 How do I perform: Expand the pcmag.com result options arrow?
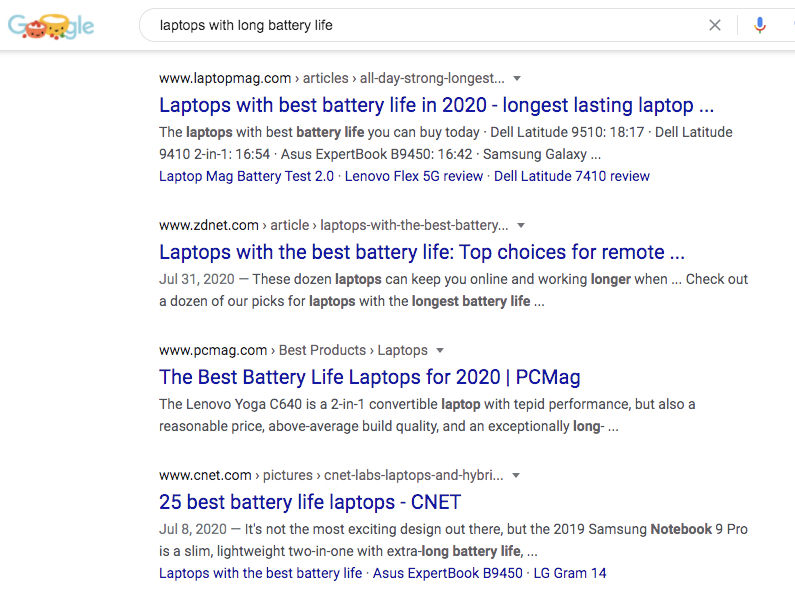(440, 351)
